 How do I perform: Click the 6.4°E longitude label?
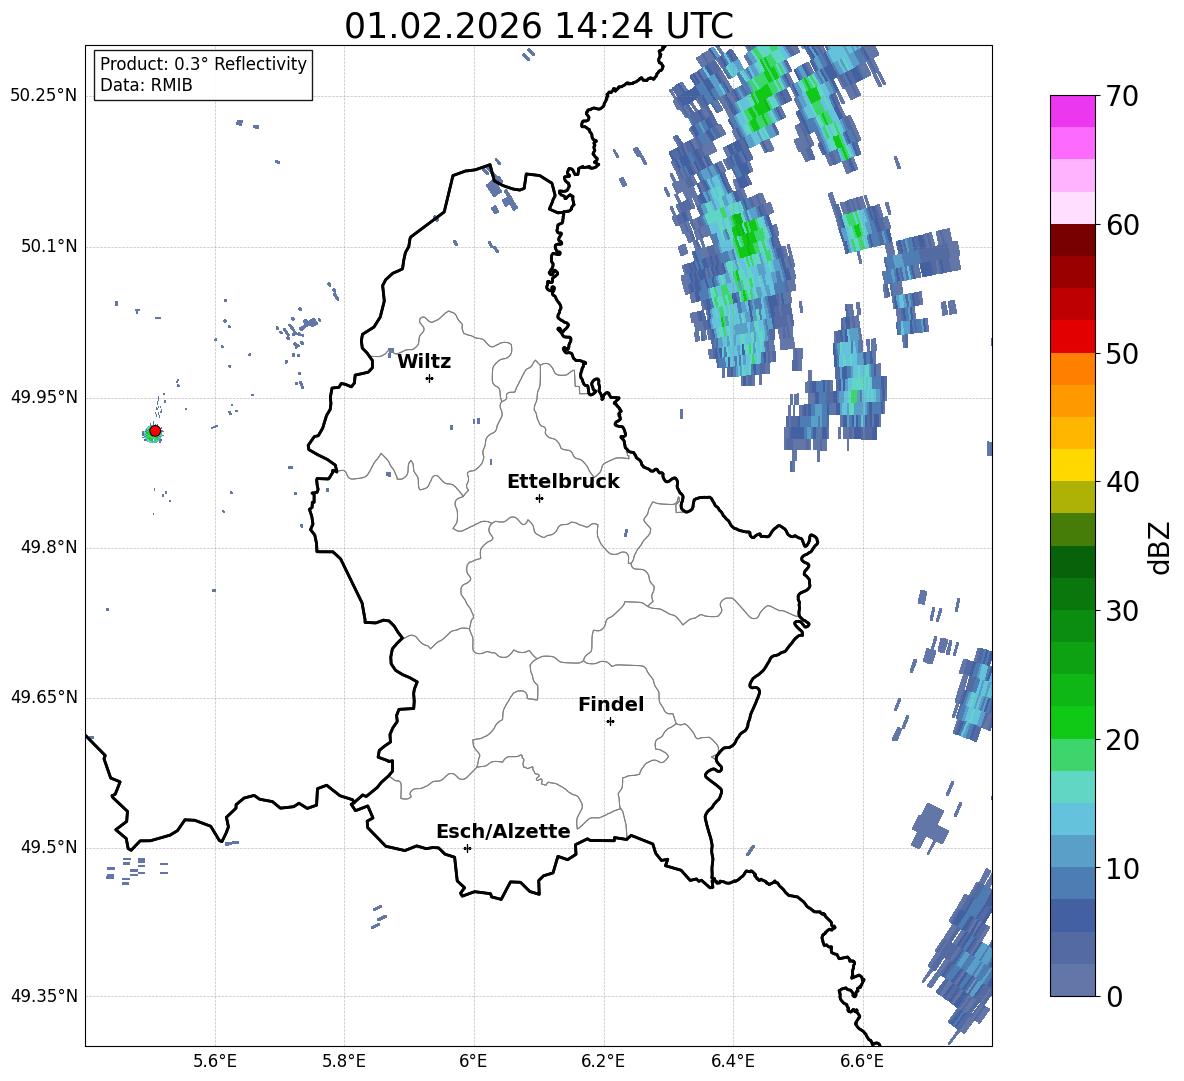733,1061
